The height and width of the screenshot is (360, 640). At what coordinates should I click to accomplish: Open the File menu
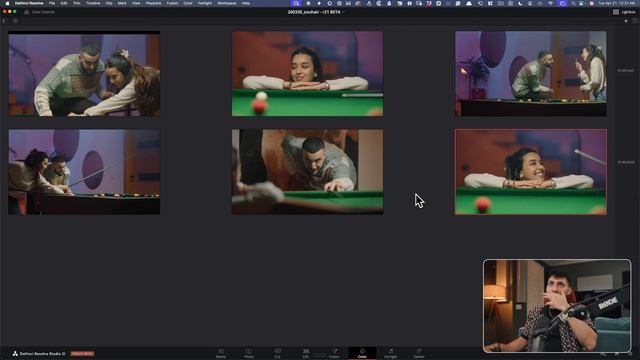tap(52, 3)
